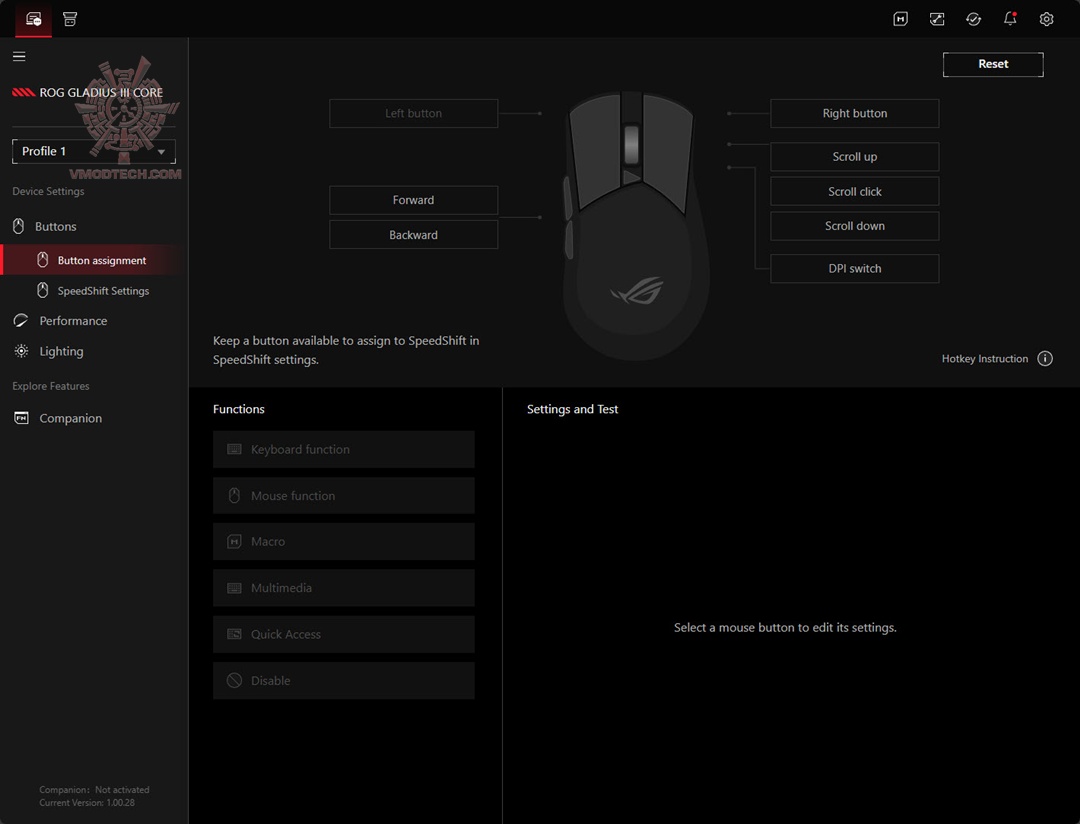Choose Mouse function option
This screenshot has width=1080, height=824.
click(344, 495)
